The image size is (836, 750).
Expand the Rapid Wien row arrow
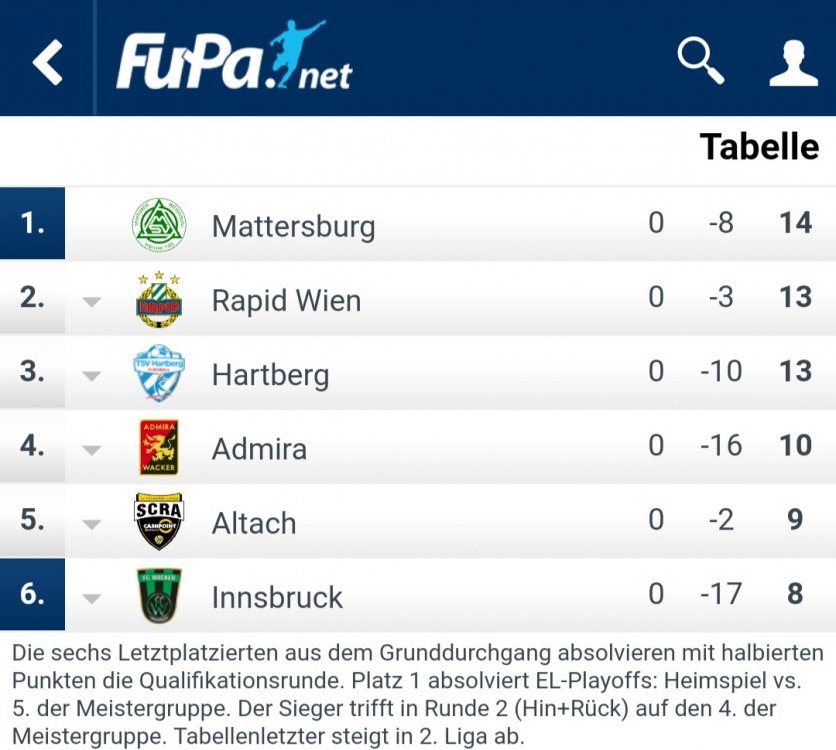pyautogui.click(x=92, y=302)
